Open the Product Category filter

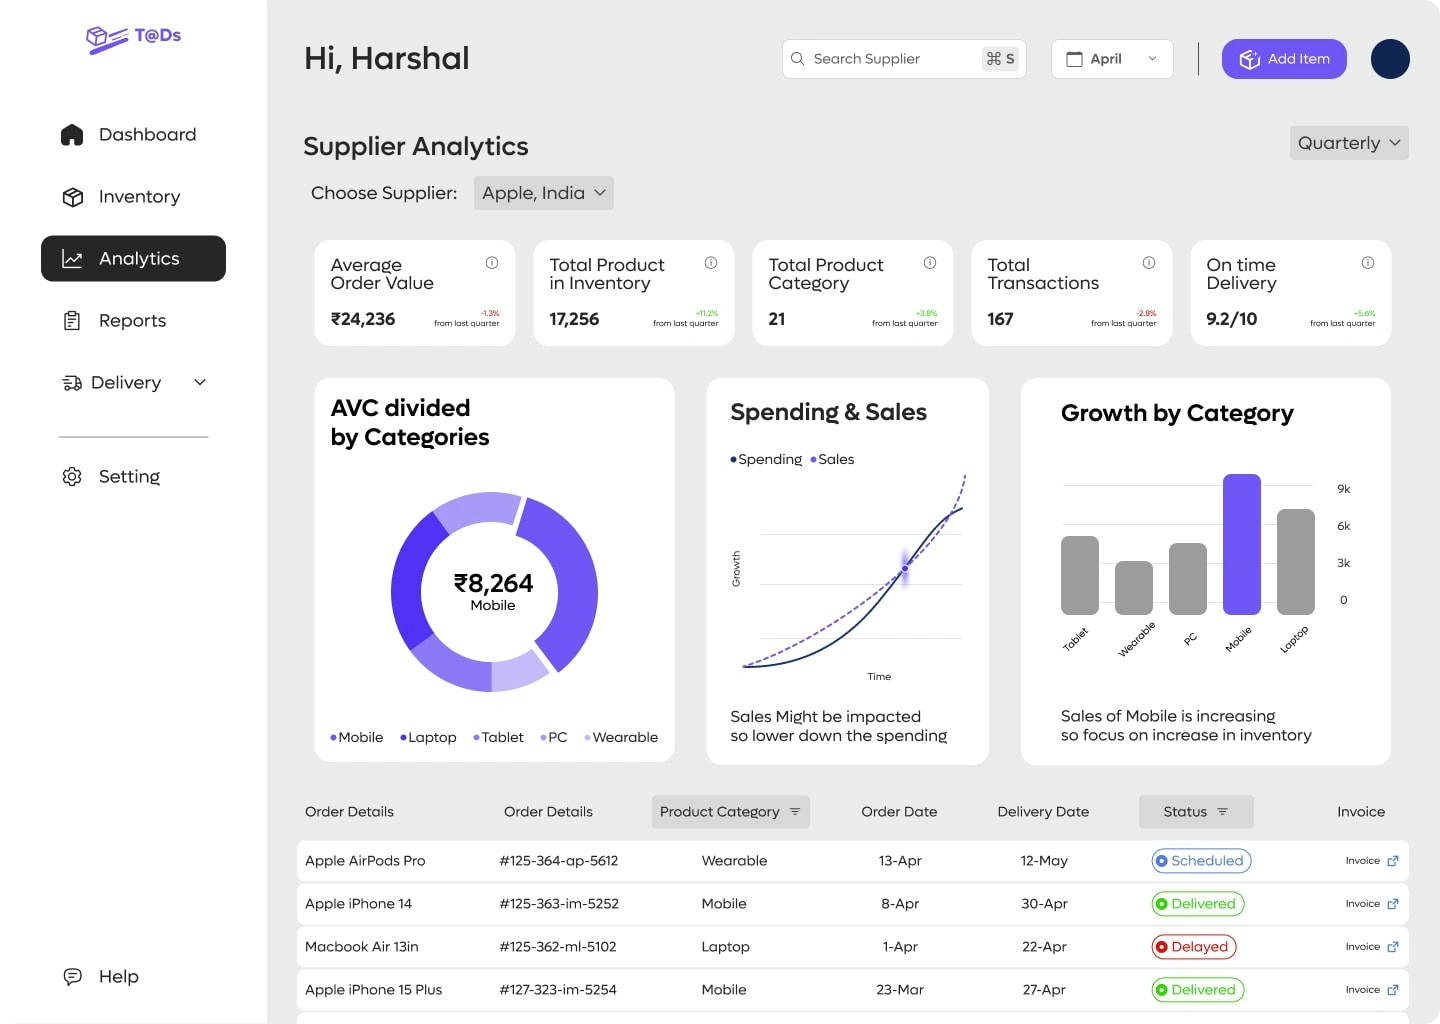[731, 812]
